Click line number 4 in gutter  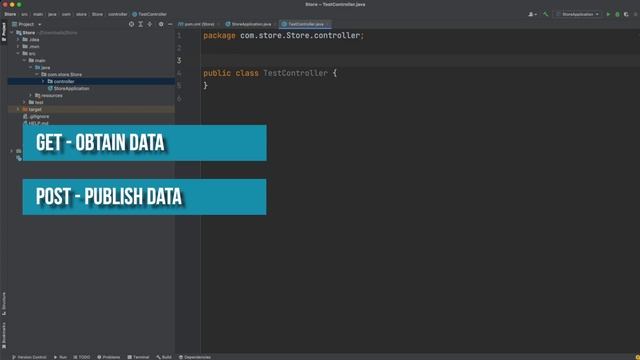click(179, 73)
